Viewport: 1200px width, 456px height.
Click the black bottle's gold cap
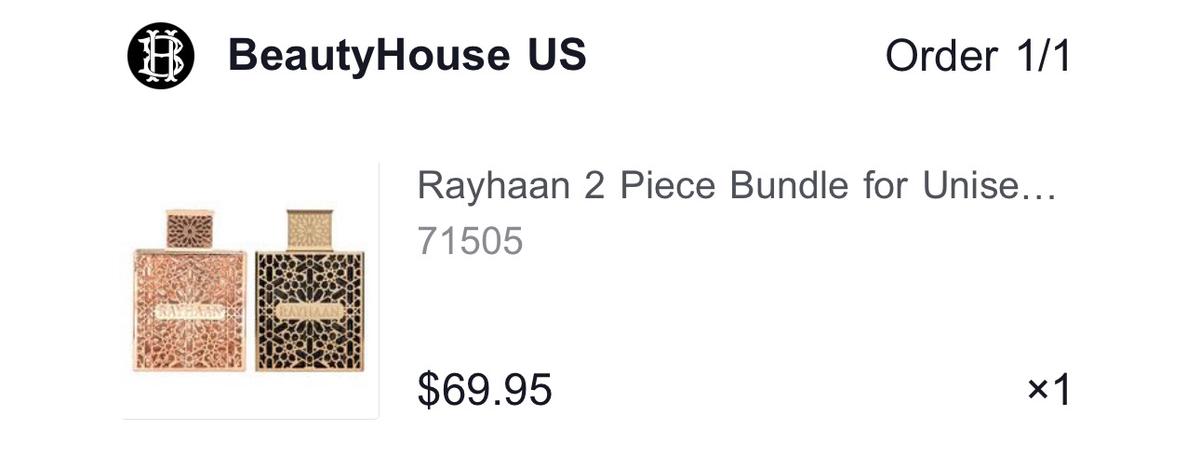coord(309,229)
